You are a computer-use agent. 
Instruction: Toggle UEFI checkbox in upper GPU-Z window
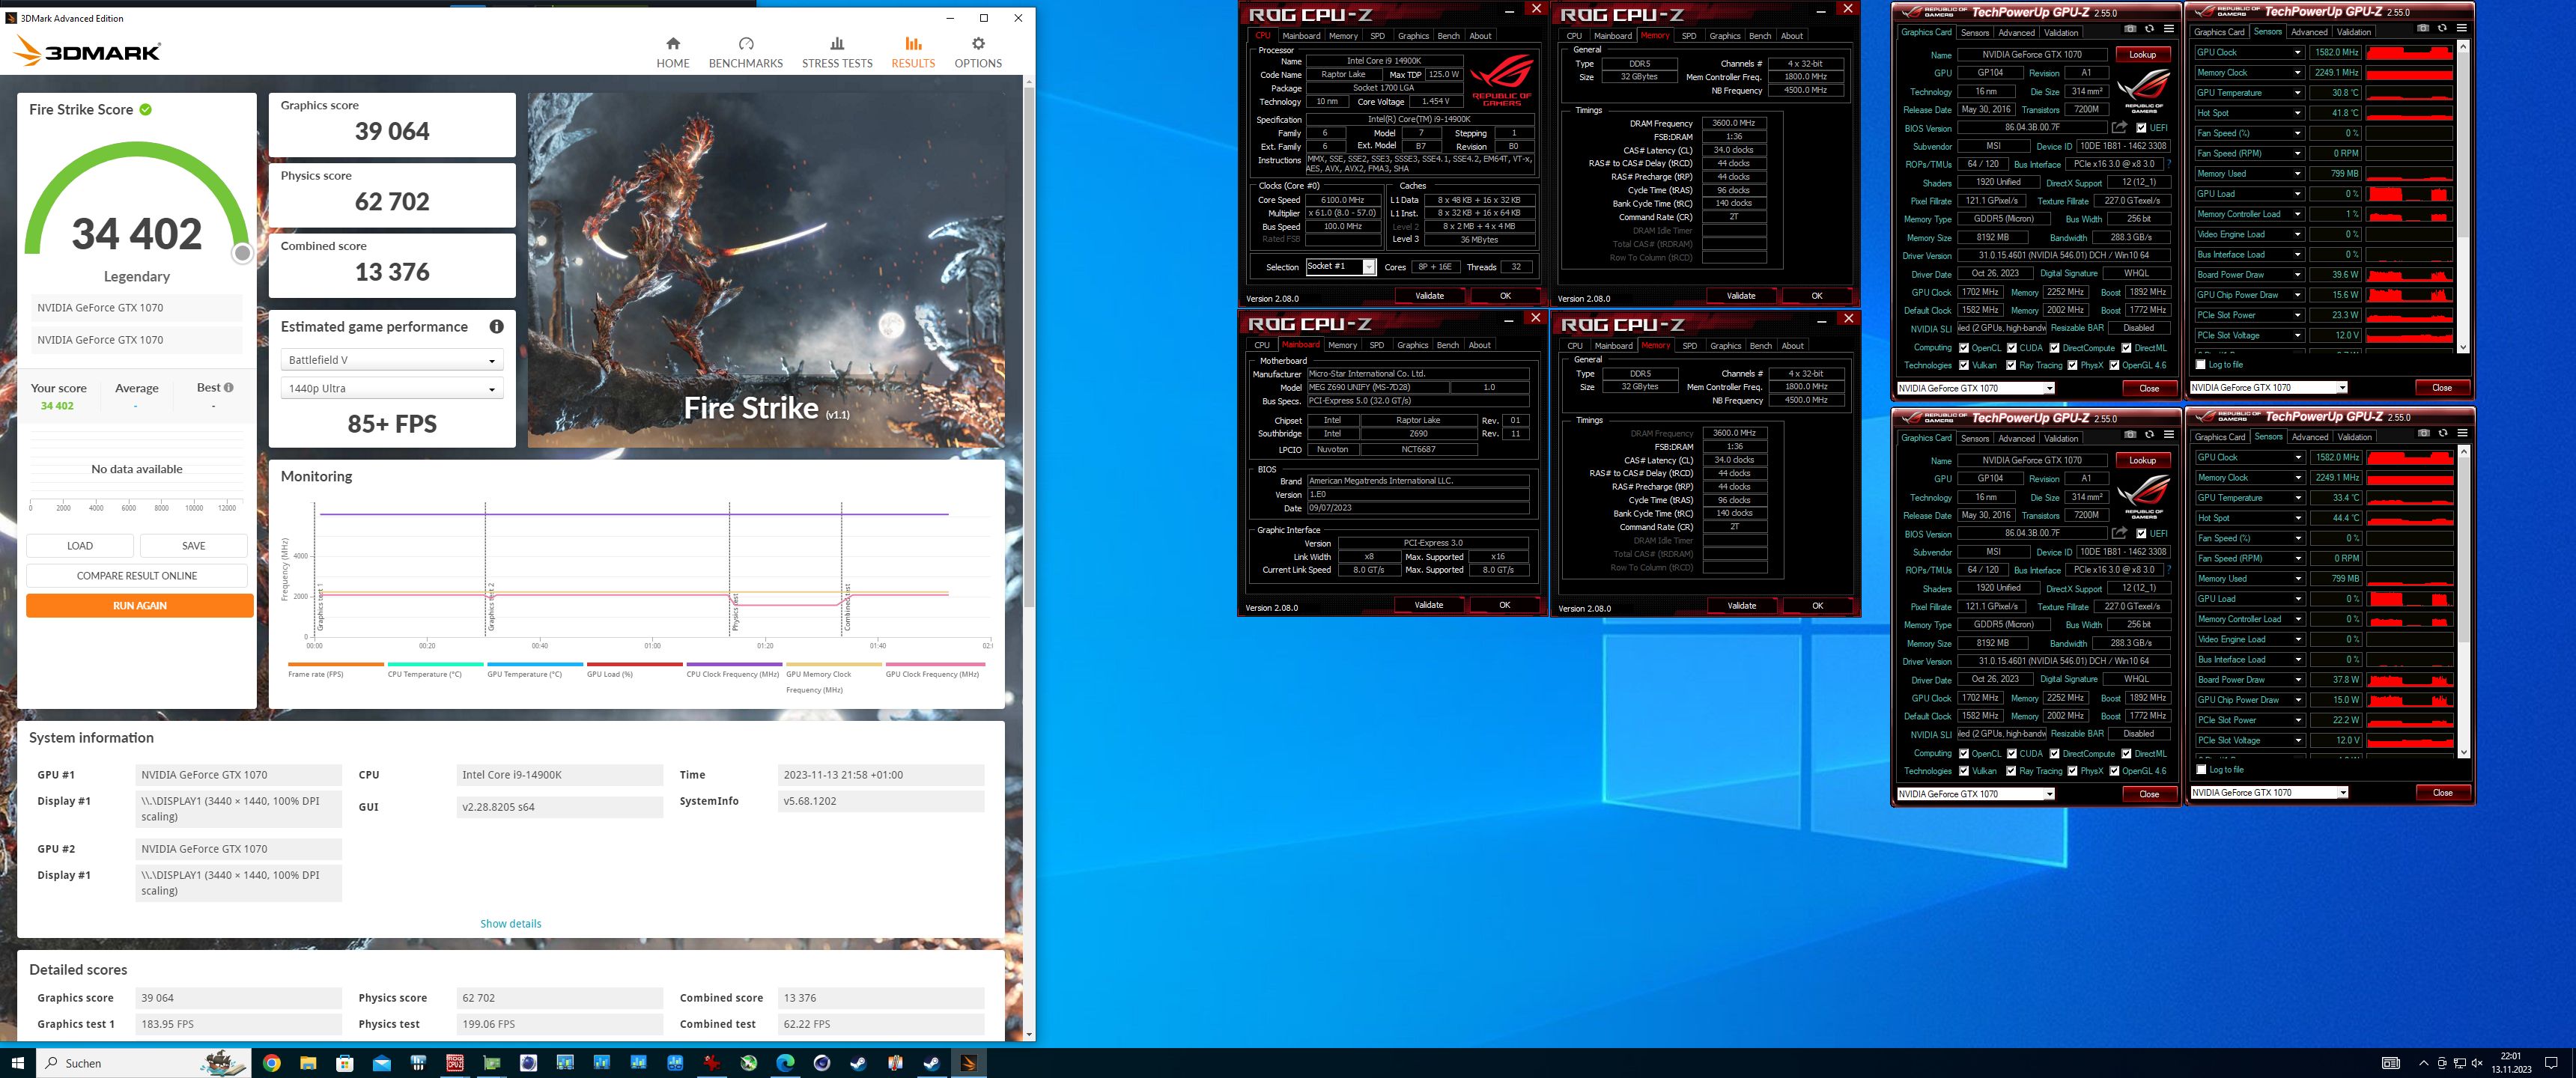pyautogui.click(x=2141, y=128)
